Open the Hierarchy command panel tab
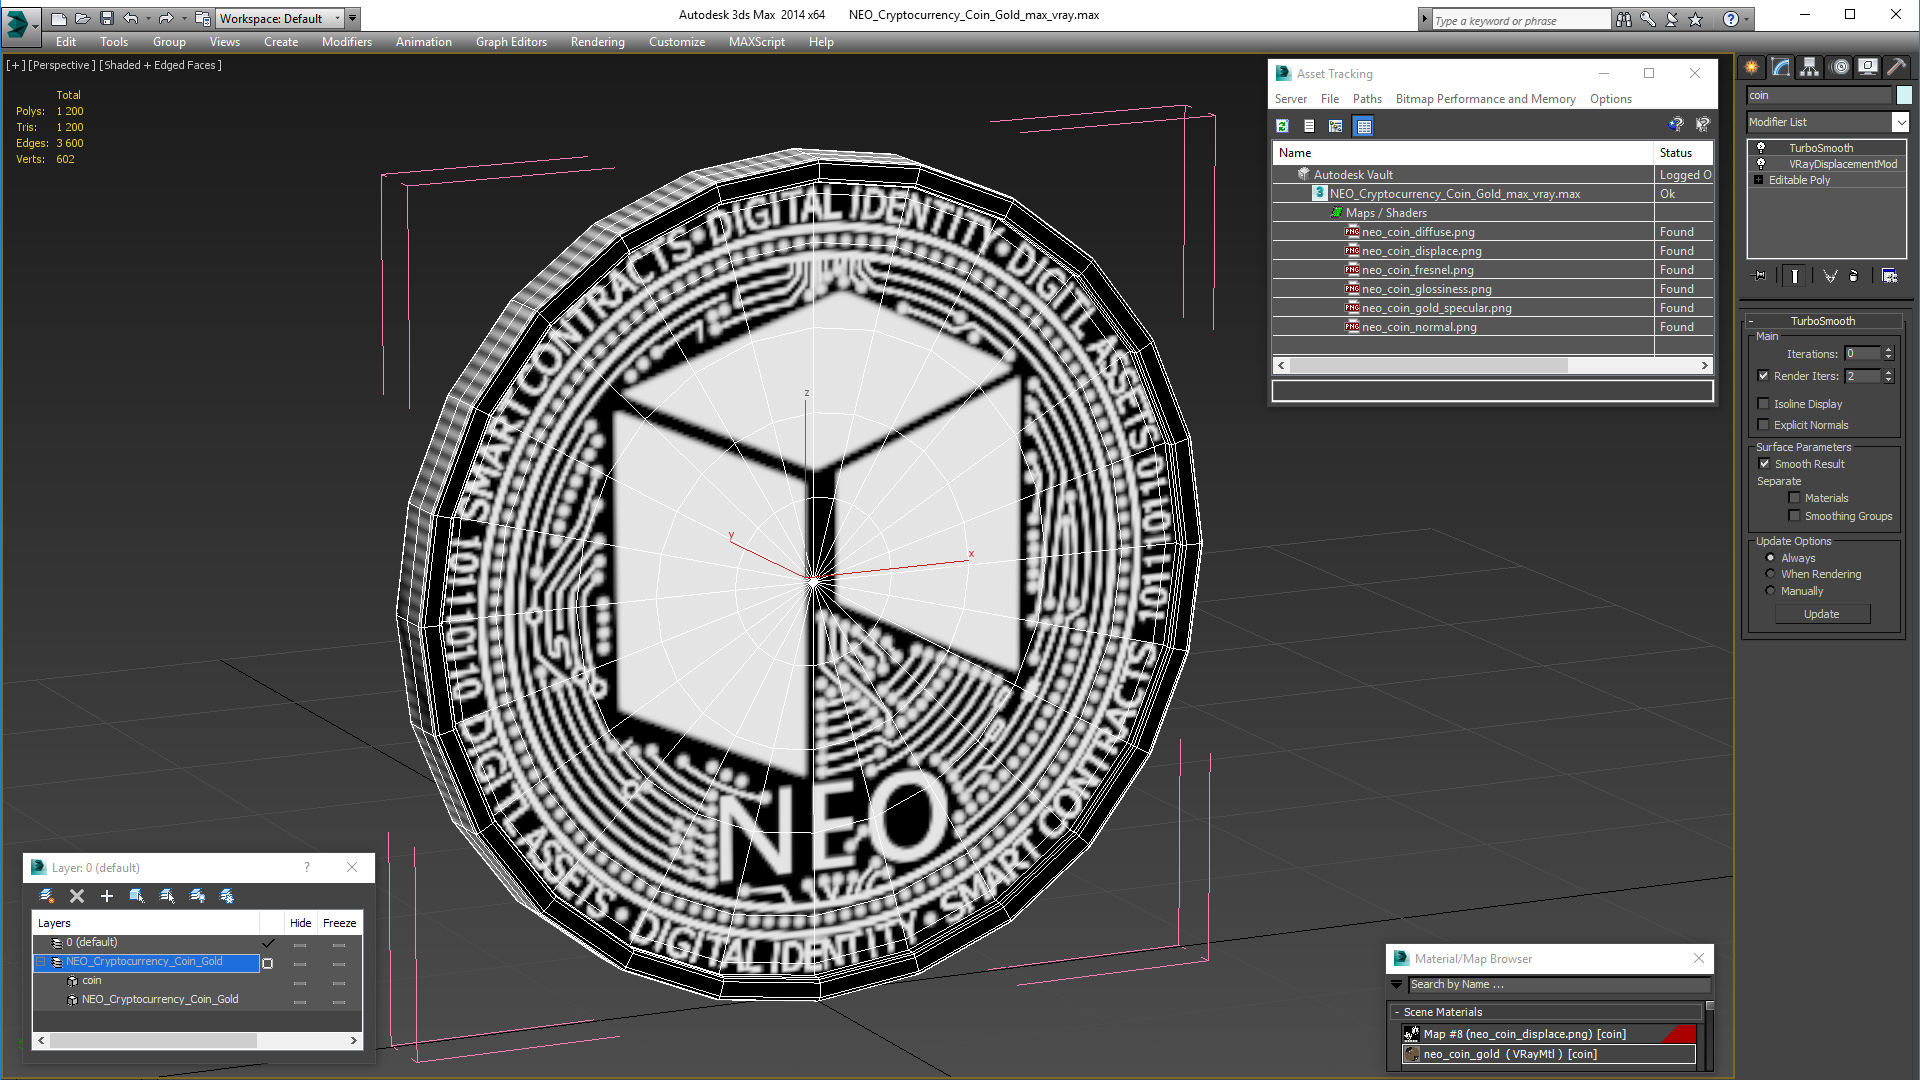The height and width of the screenshot is (1080, 1920). click(1809, 67)
